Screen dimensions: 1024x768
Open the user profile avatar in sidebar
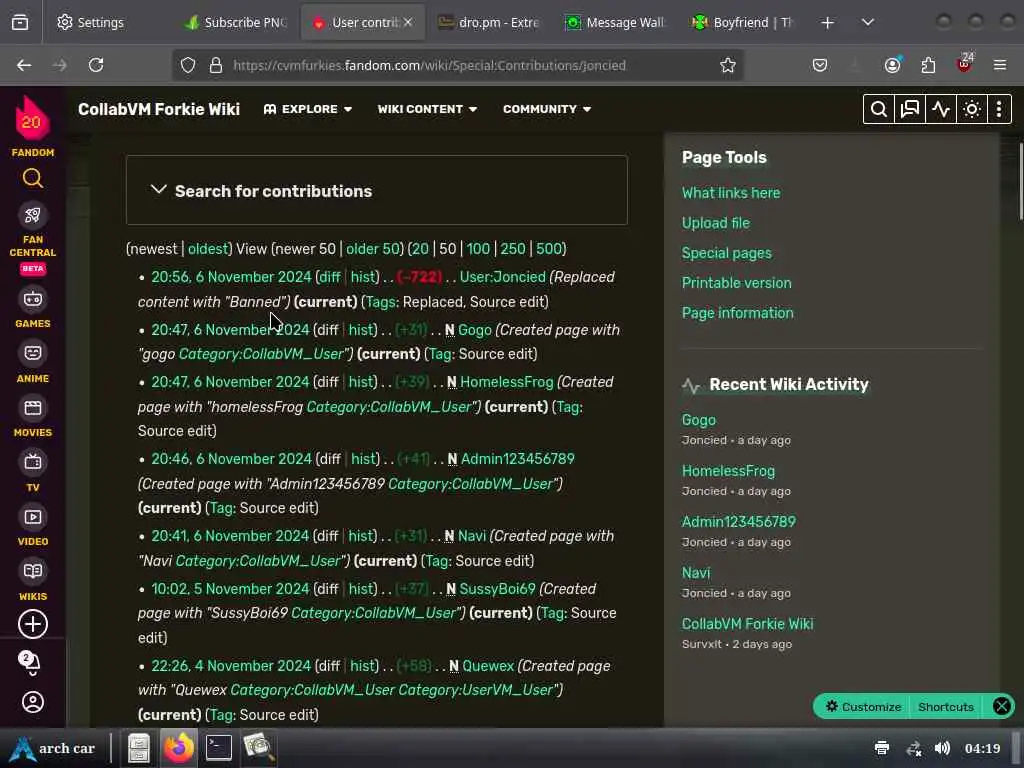(33, 702)
